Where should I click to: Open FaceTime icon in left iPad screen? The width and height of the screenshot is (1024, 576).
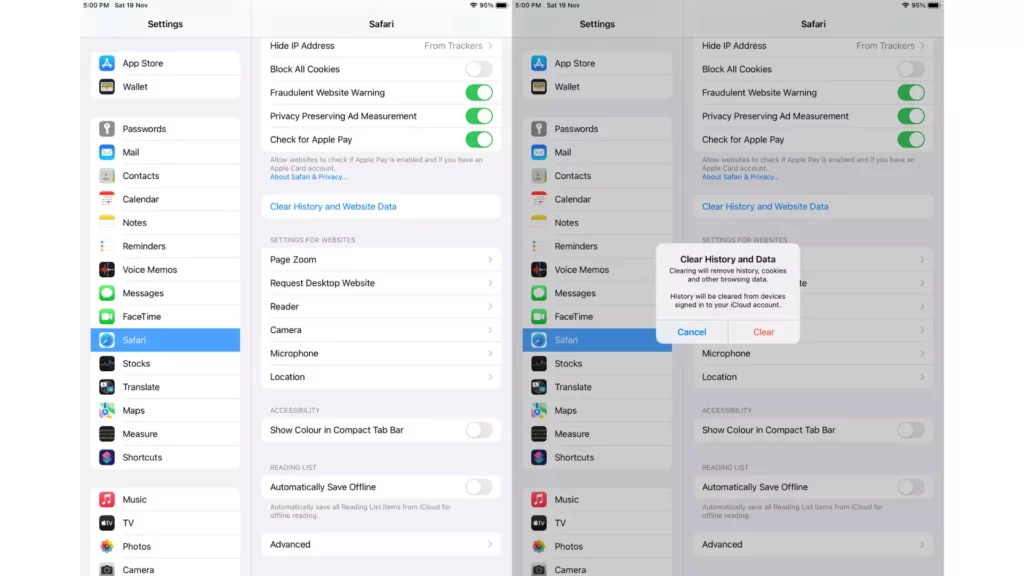point(106,317)
